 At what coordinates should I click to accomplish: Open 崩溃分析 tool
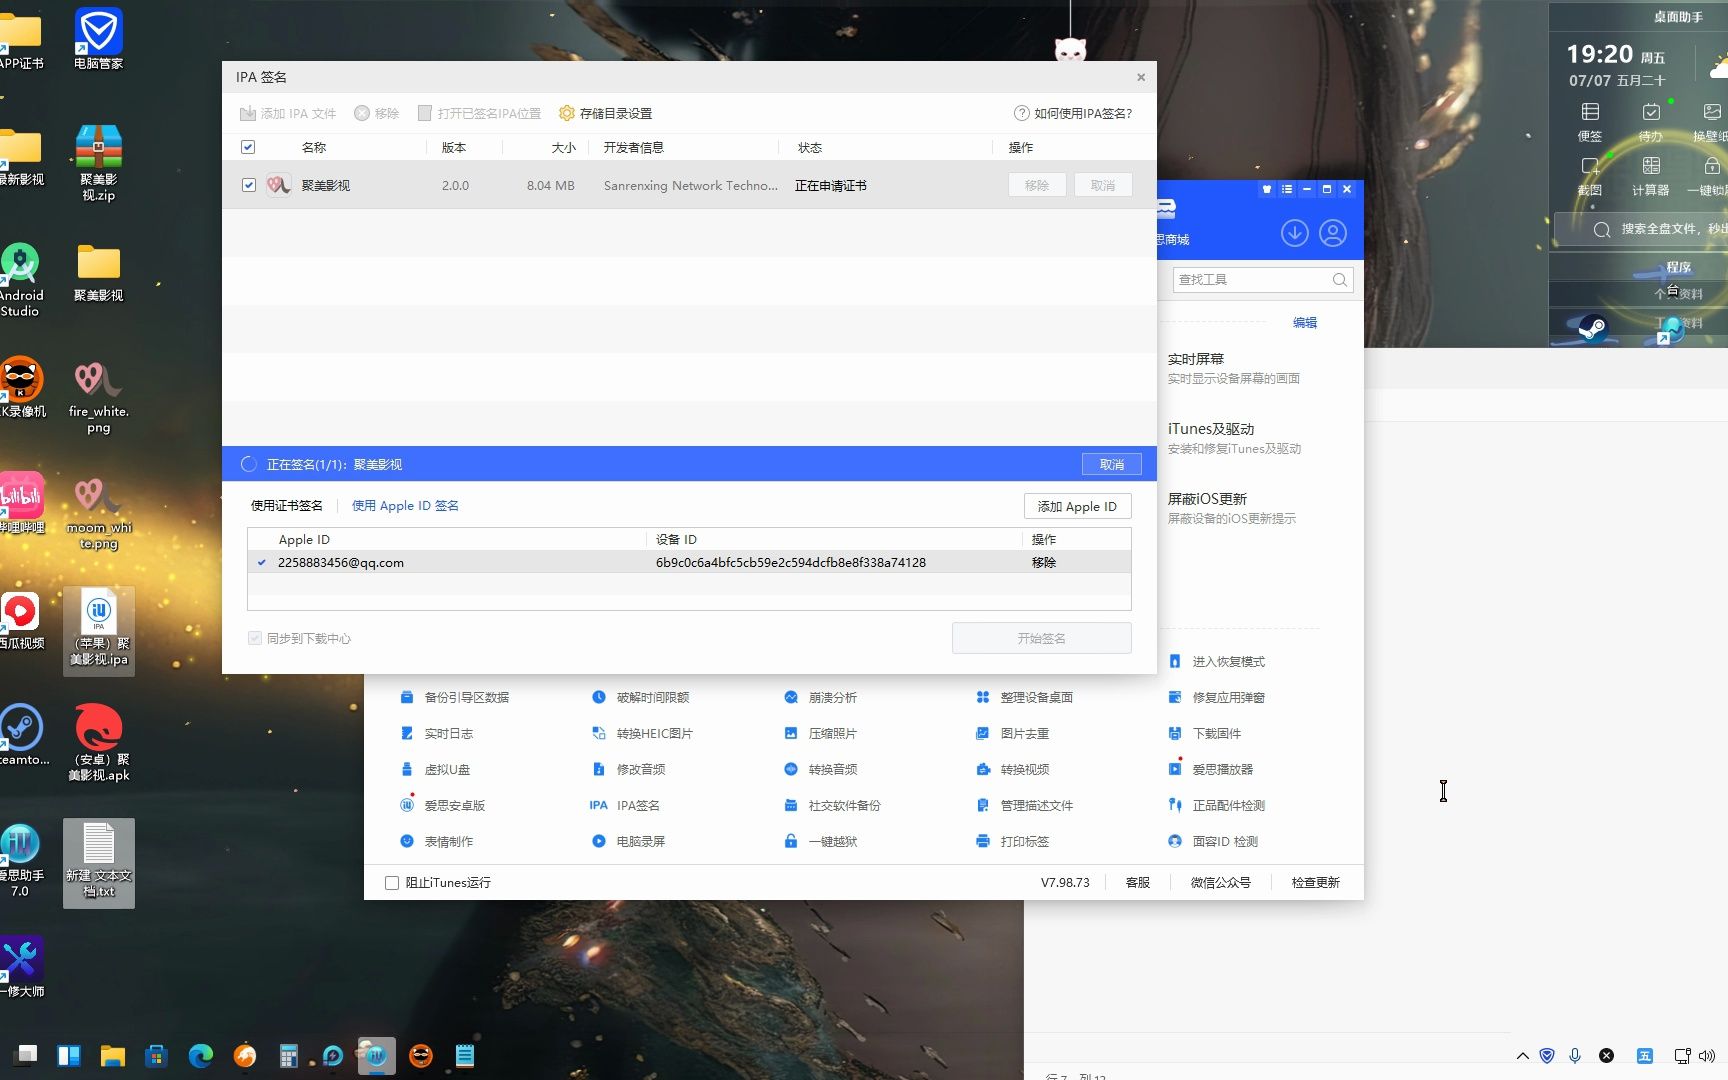(821, 698)
